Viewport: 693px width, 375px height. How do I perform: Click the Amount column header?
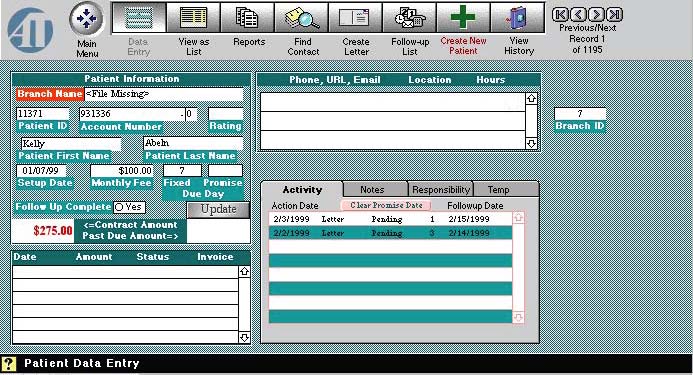(x=94, y=257)
